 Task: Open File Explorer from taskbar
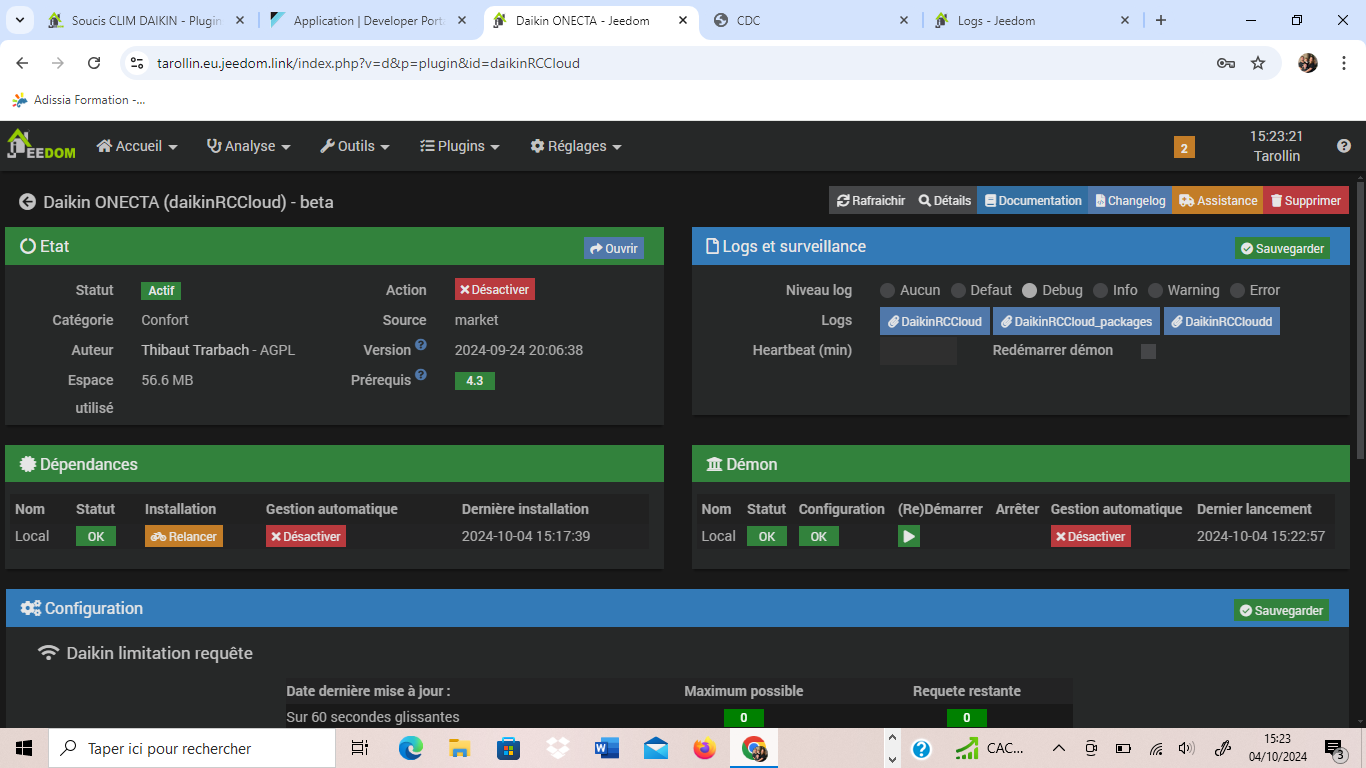pos(459,748)
